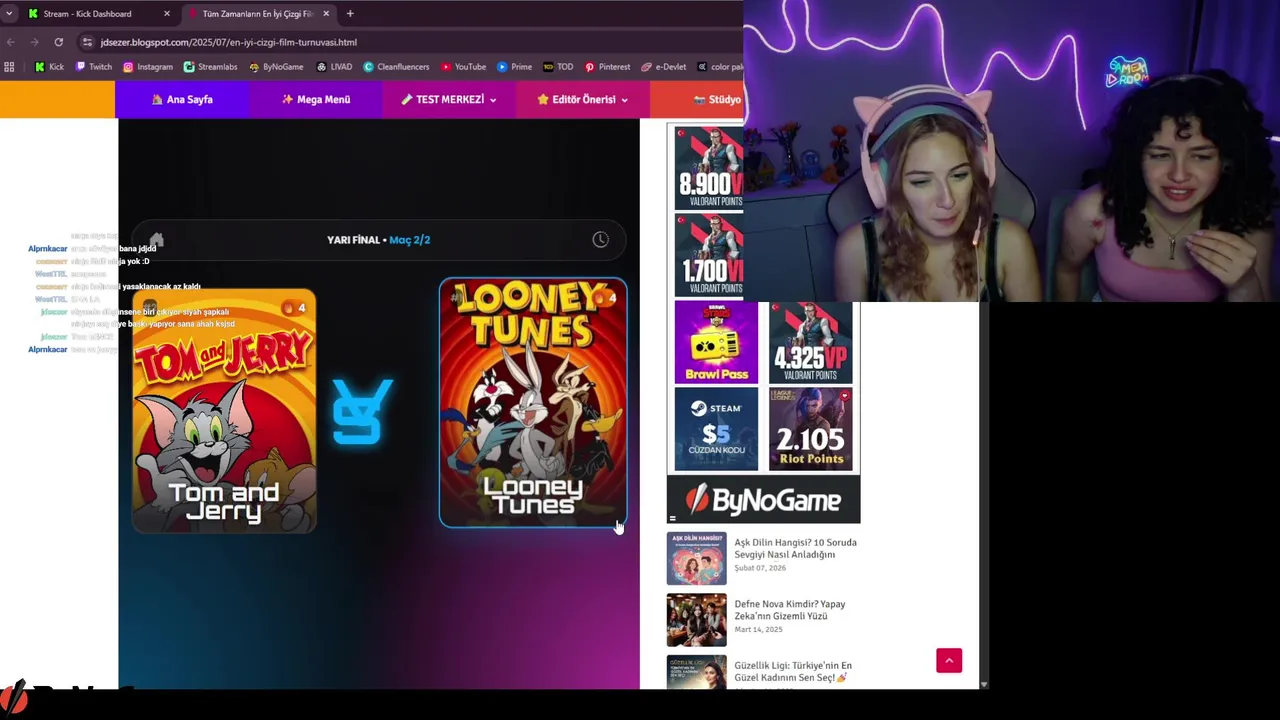Open the YouTube bookmark
Screen dimensions: 1280x720
click(x=463, y=67)
